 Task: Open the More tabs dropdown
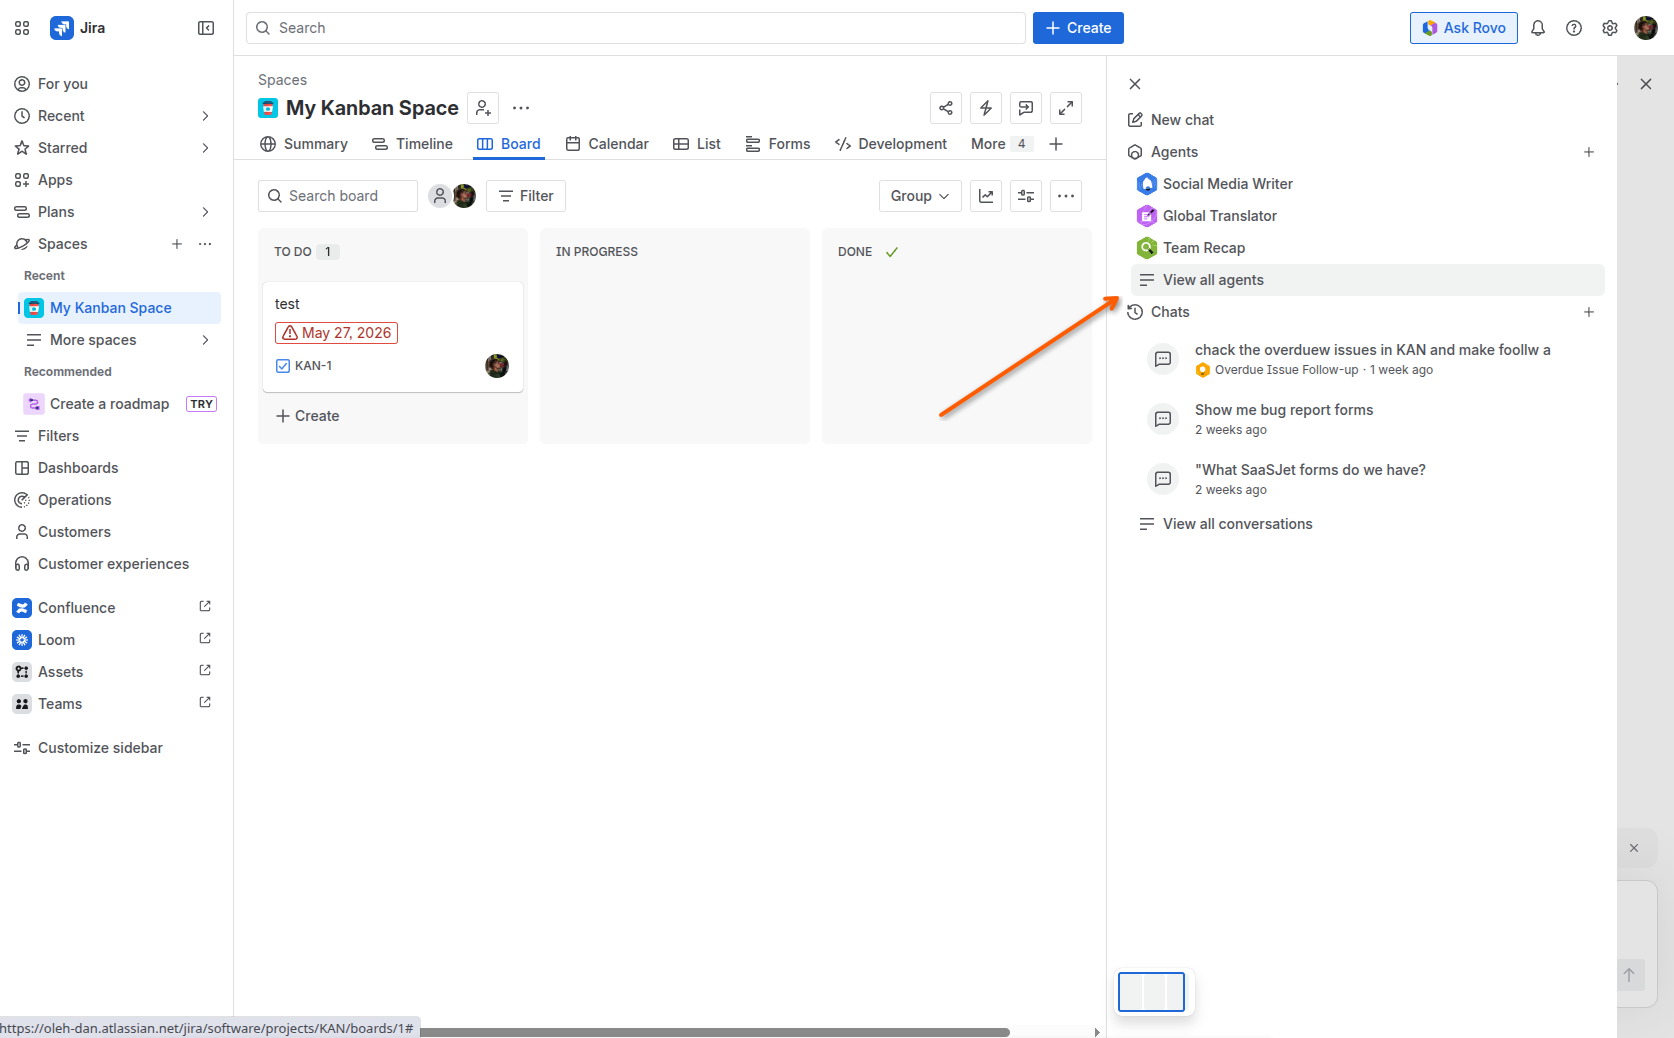click(1000, 144)
